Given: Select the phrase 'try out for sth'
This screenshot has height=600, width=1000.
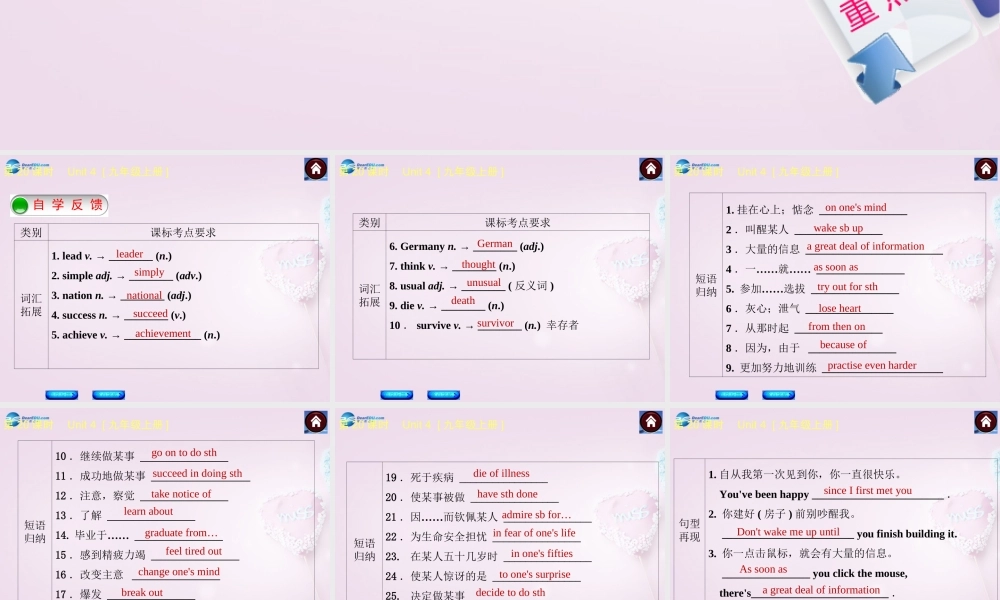Looking at the screenshot, I should click(847, 287).
